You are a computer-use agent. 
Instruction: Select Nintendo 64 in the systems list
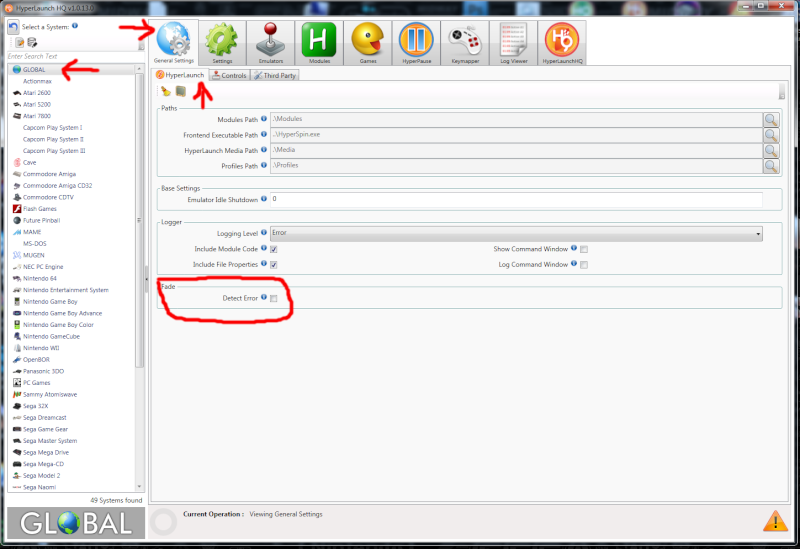[x=71, y=279]
